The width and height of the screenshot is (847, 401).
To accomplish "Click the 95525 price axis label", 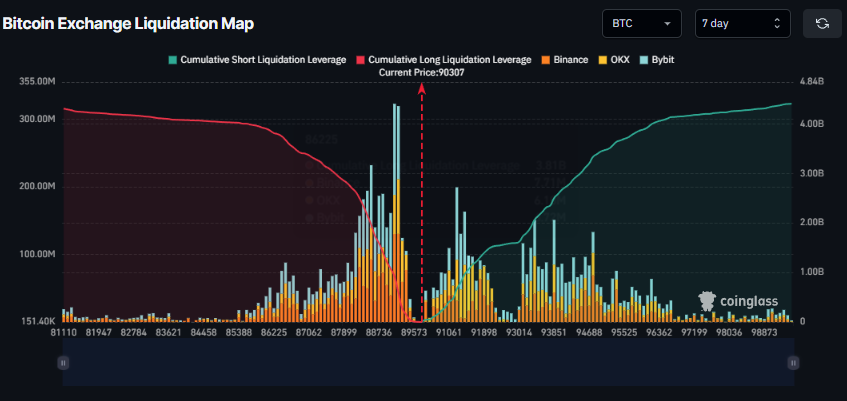I will [623, 332].
